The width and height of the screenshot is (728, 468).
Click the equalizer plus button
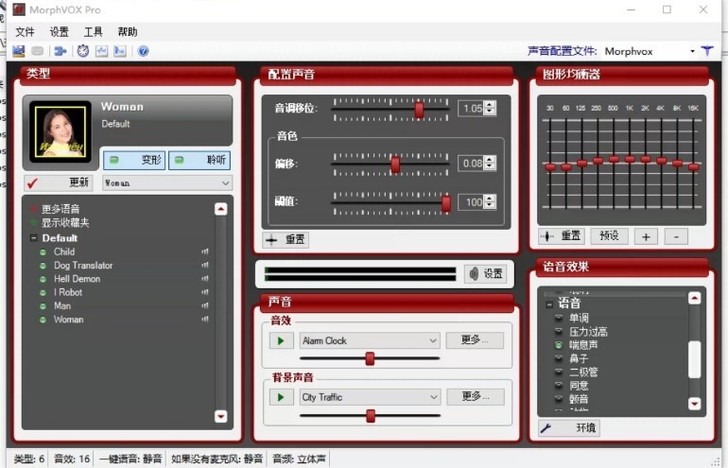(x=646, y=237)
